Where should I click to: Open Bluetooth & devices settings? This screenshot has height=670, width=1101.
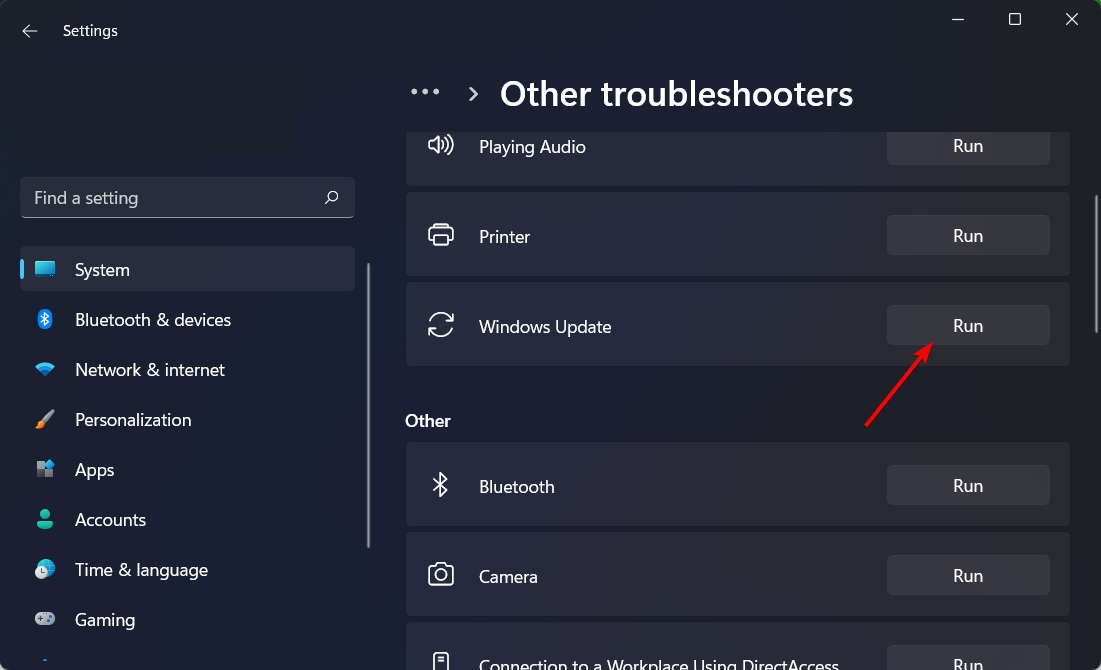(x=187, y=320)
